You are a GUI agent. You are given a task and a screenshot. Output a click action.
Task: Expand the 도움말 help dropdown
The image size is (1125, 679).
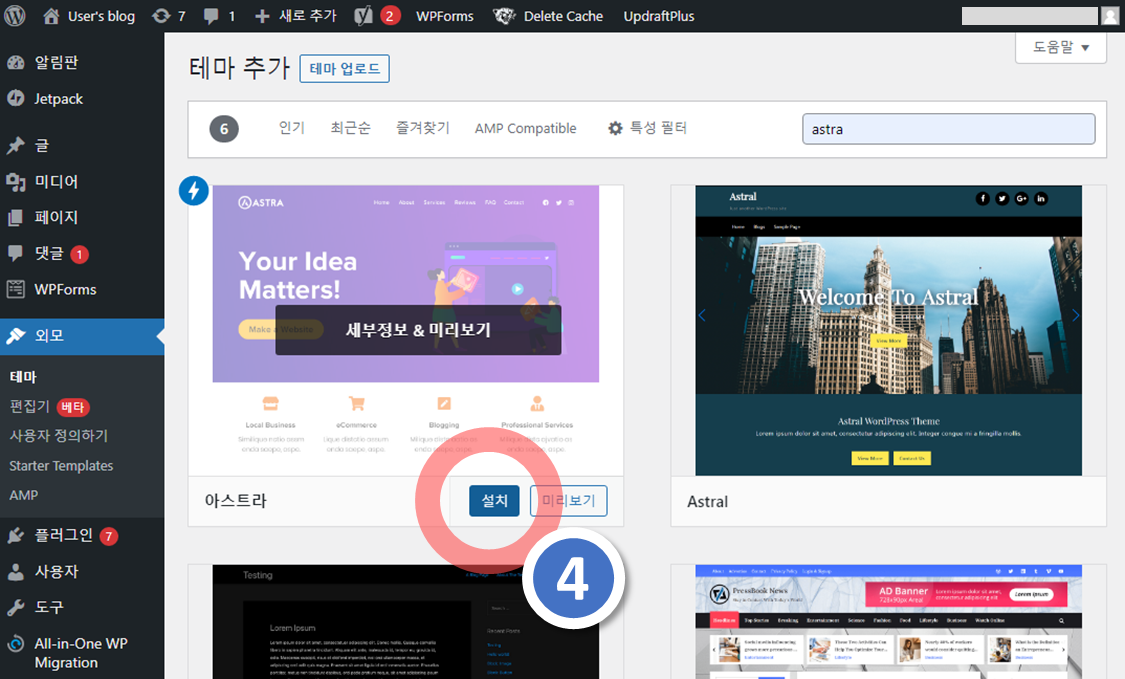[1060, 47]
